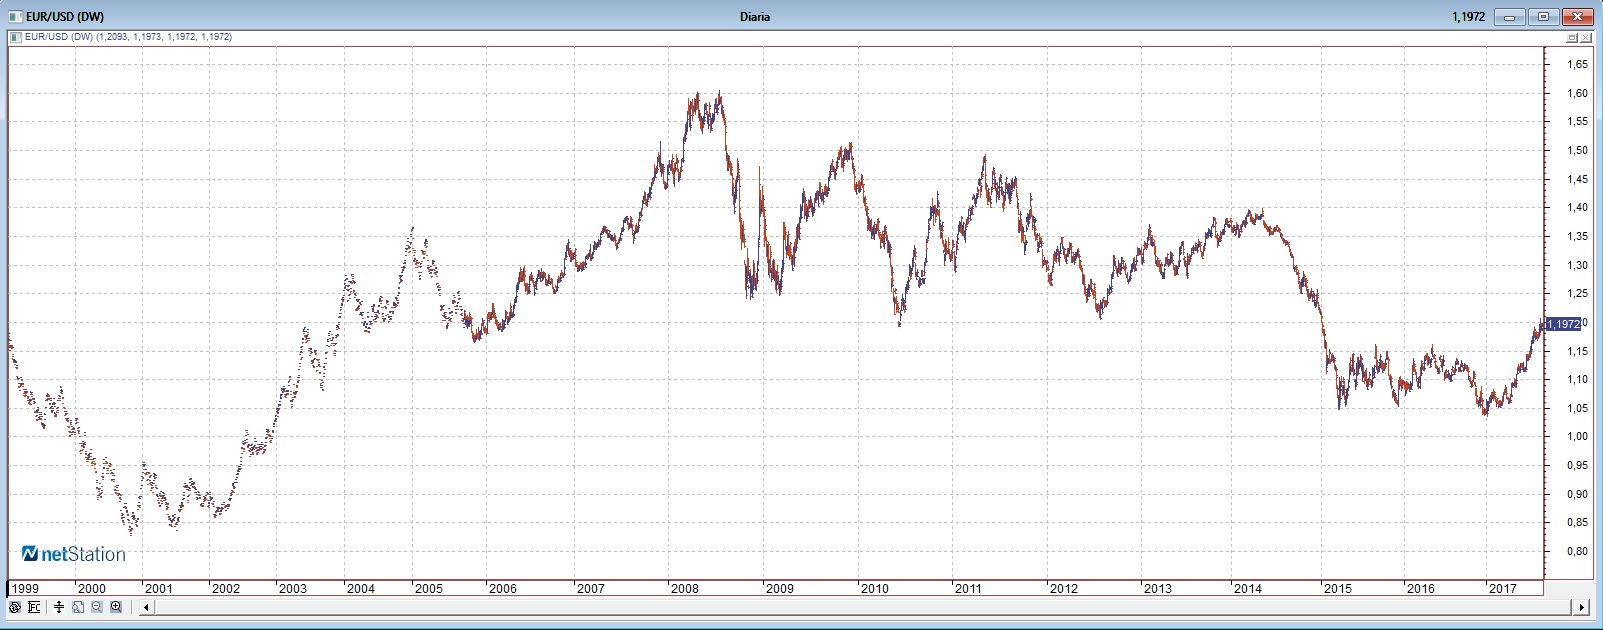
Task: Click the window icon beside EUR/USD (DW) title
Action: (x=14, y=17)
